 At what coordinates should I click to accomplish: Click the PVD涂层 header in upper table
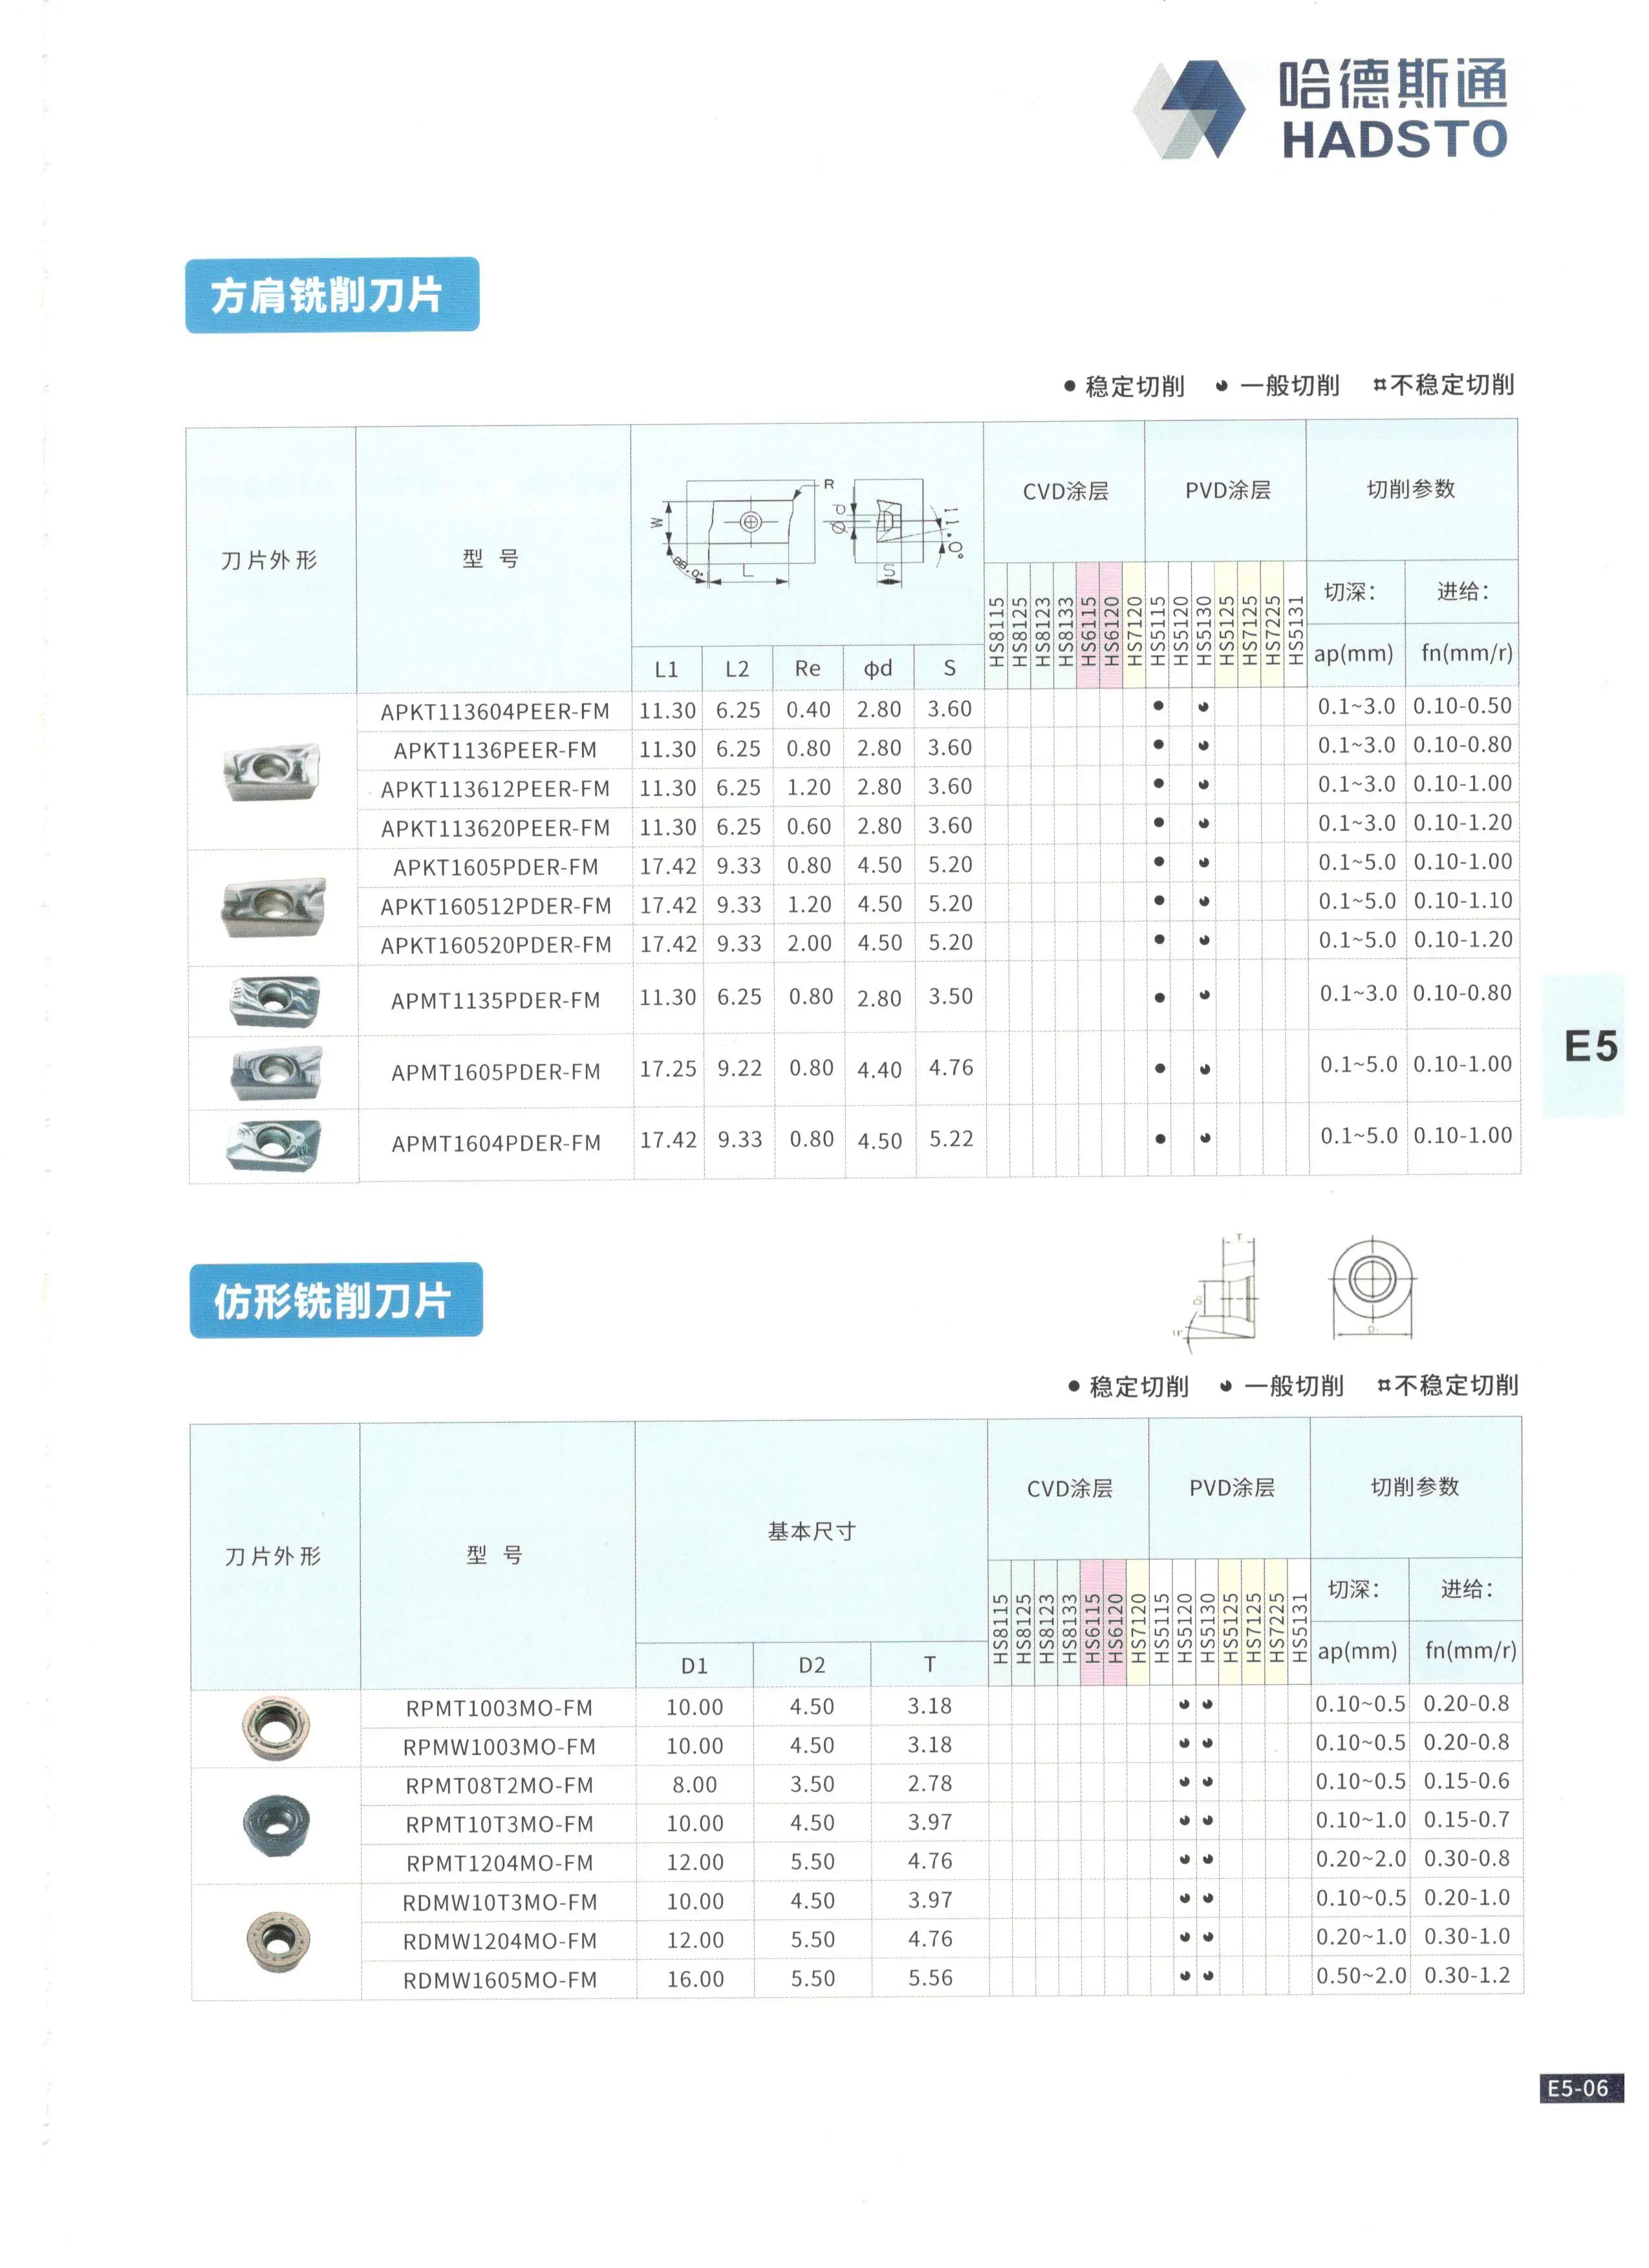(1227, 490)
